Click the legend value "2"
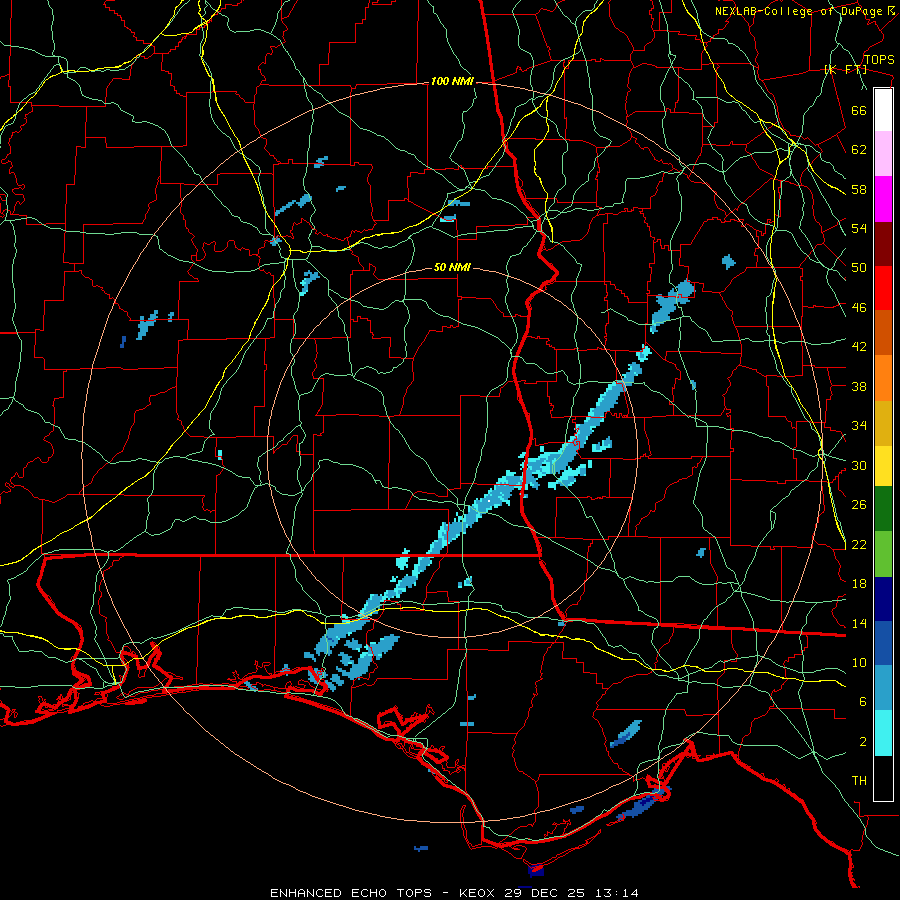The image size is (900, 900). coord(863,742)
